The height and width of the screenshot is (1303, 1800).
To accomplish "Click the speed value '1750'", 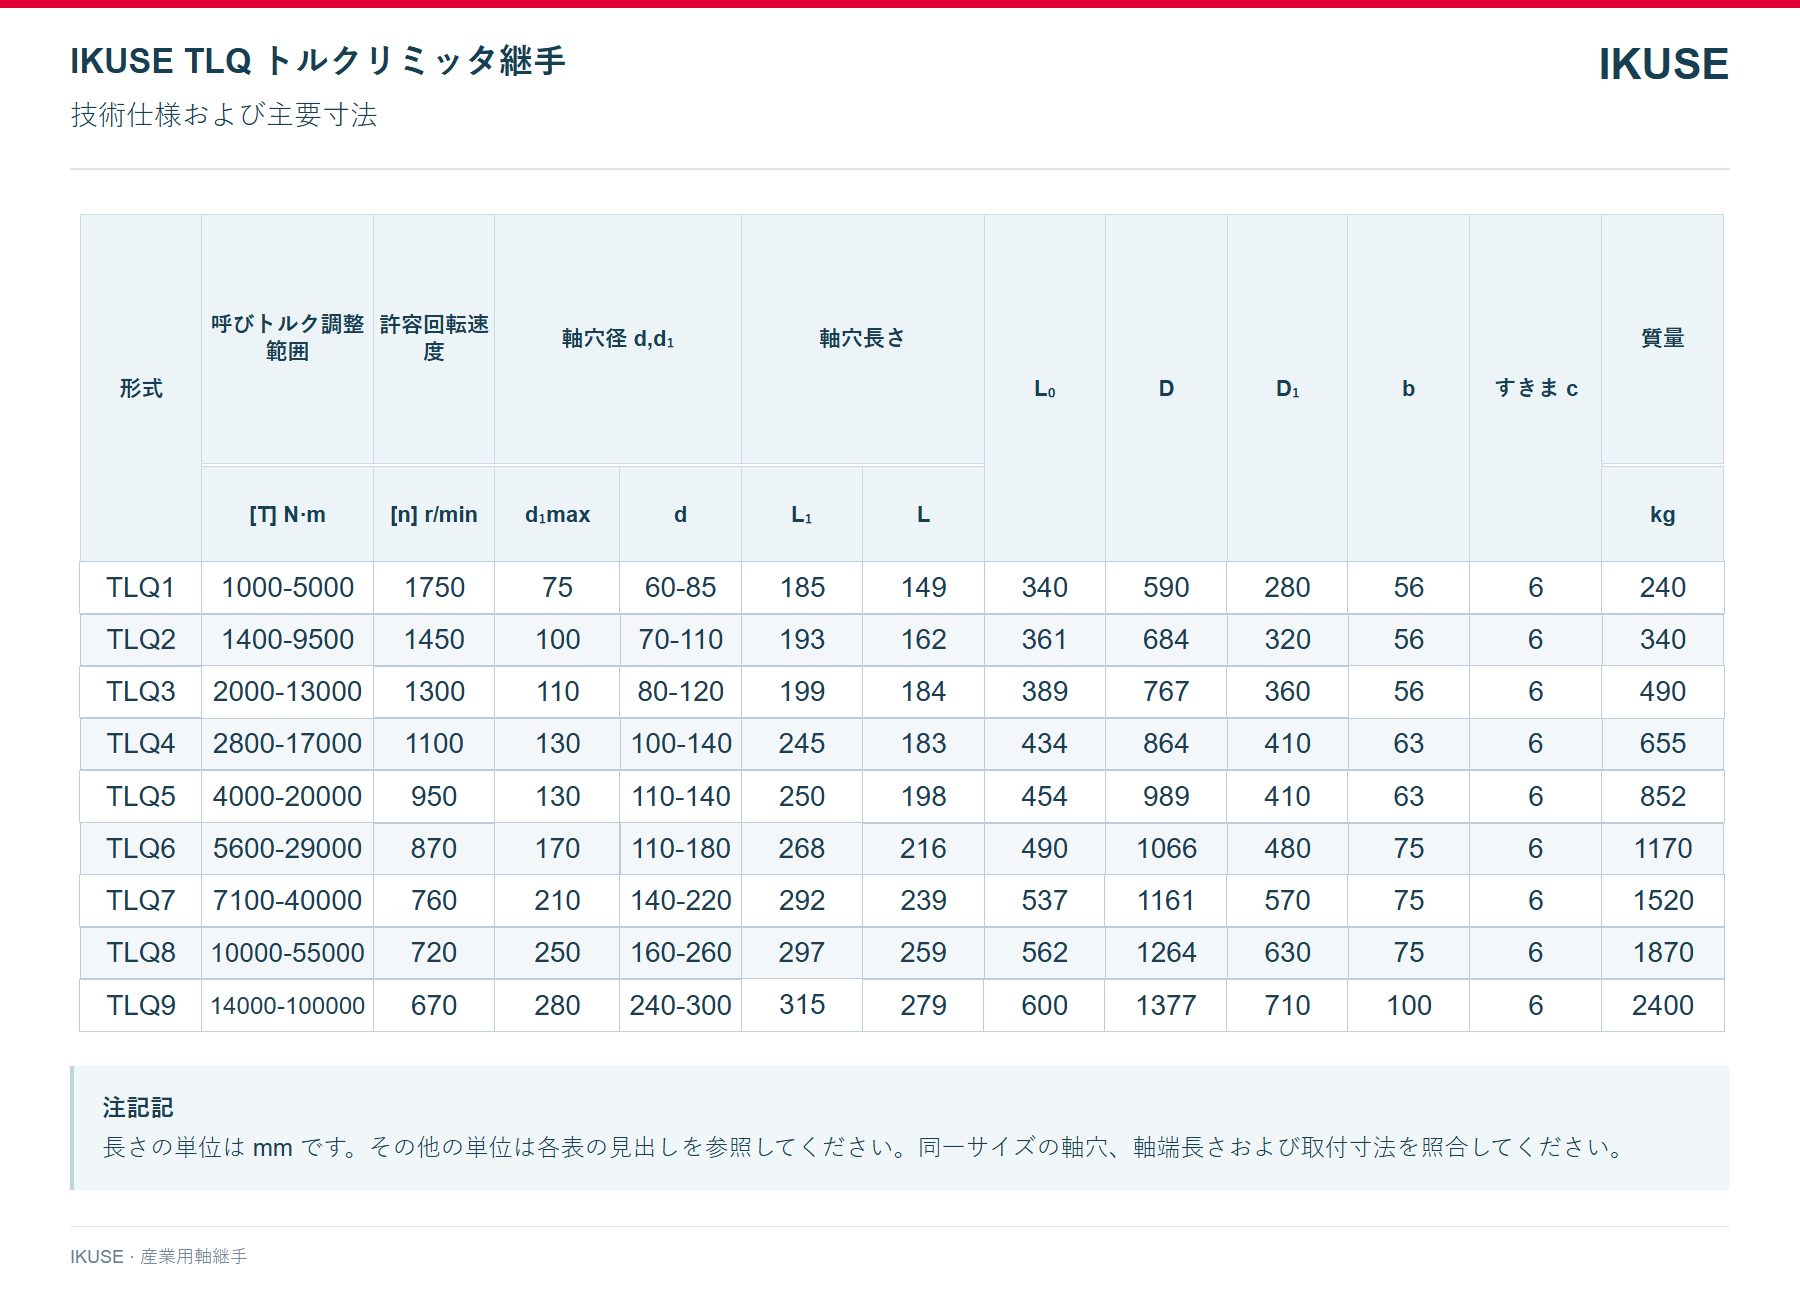I will 434,587.
